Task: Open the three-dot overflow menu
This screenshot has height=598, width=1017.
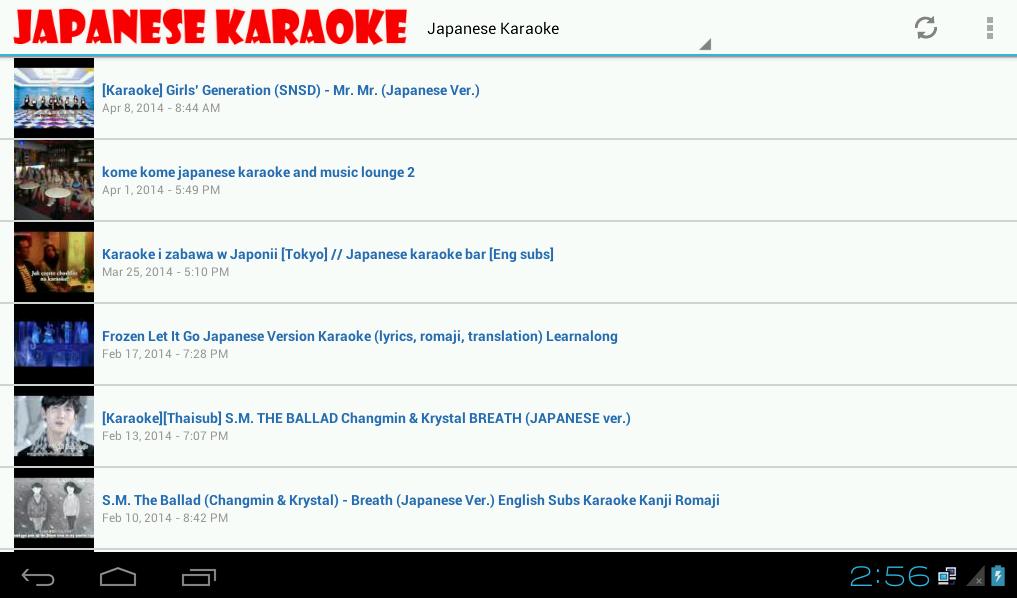Action: click(x=990, y=28)
